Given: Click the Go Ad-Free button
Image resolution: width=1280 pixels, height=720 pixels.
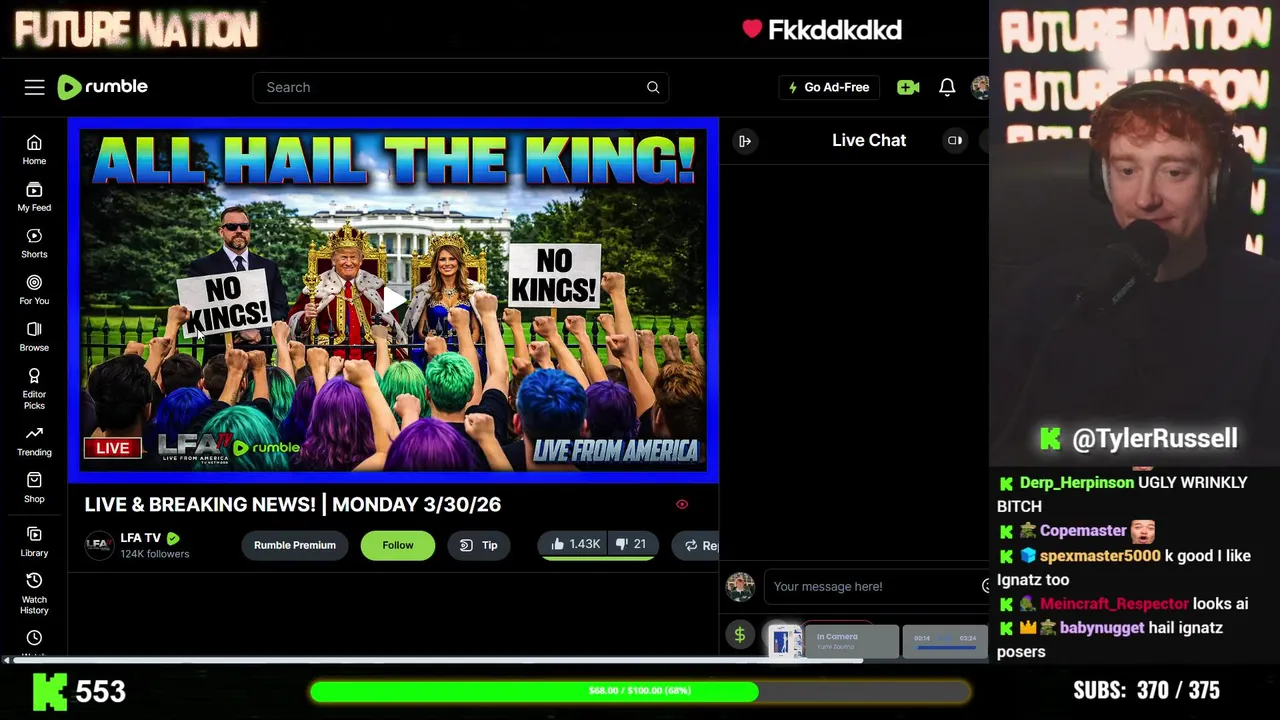Looking at the screenshot, I should click(829, 87).
